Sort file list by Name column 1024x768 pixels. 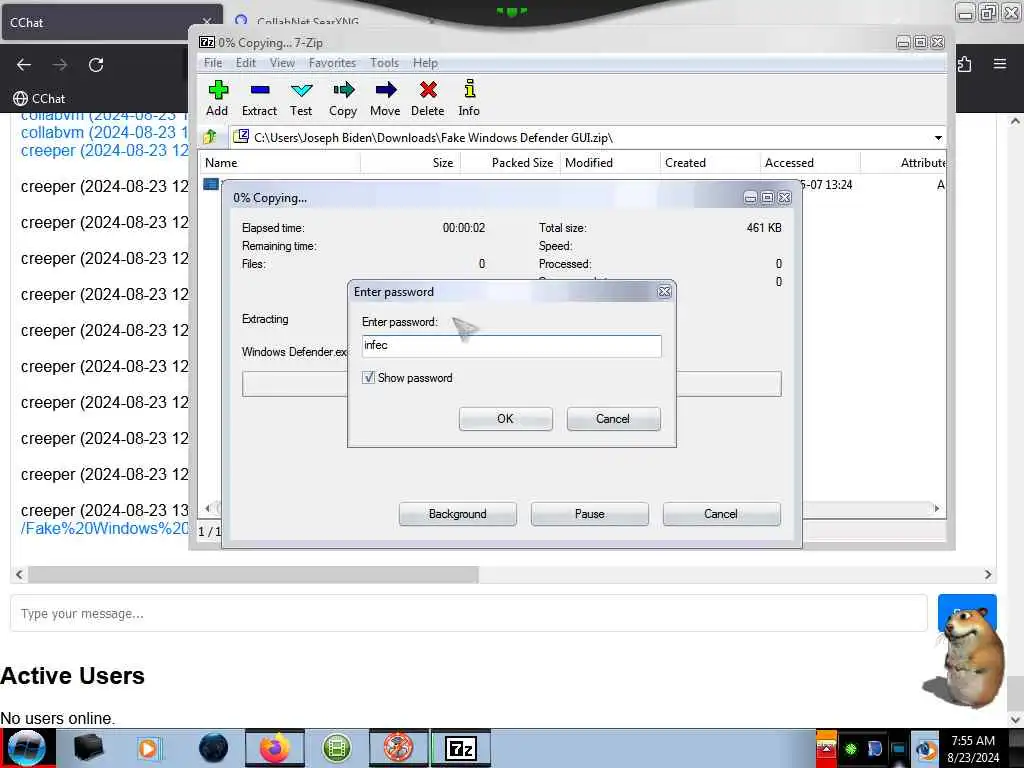click(281, 163)
